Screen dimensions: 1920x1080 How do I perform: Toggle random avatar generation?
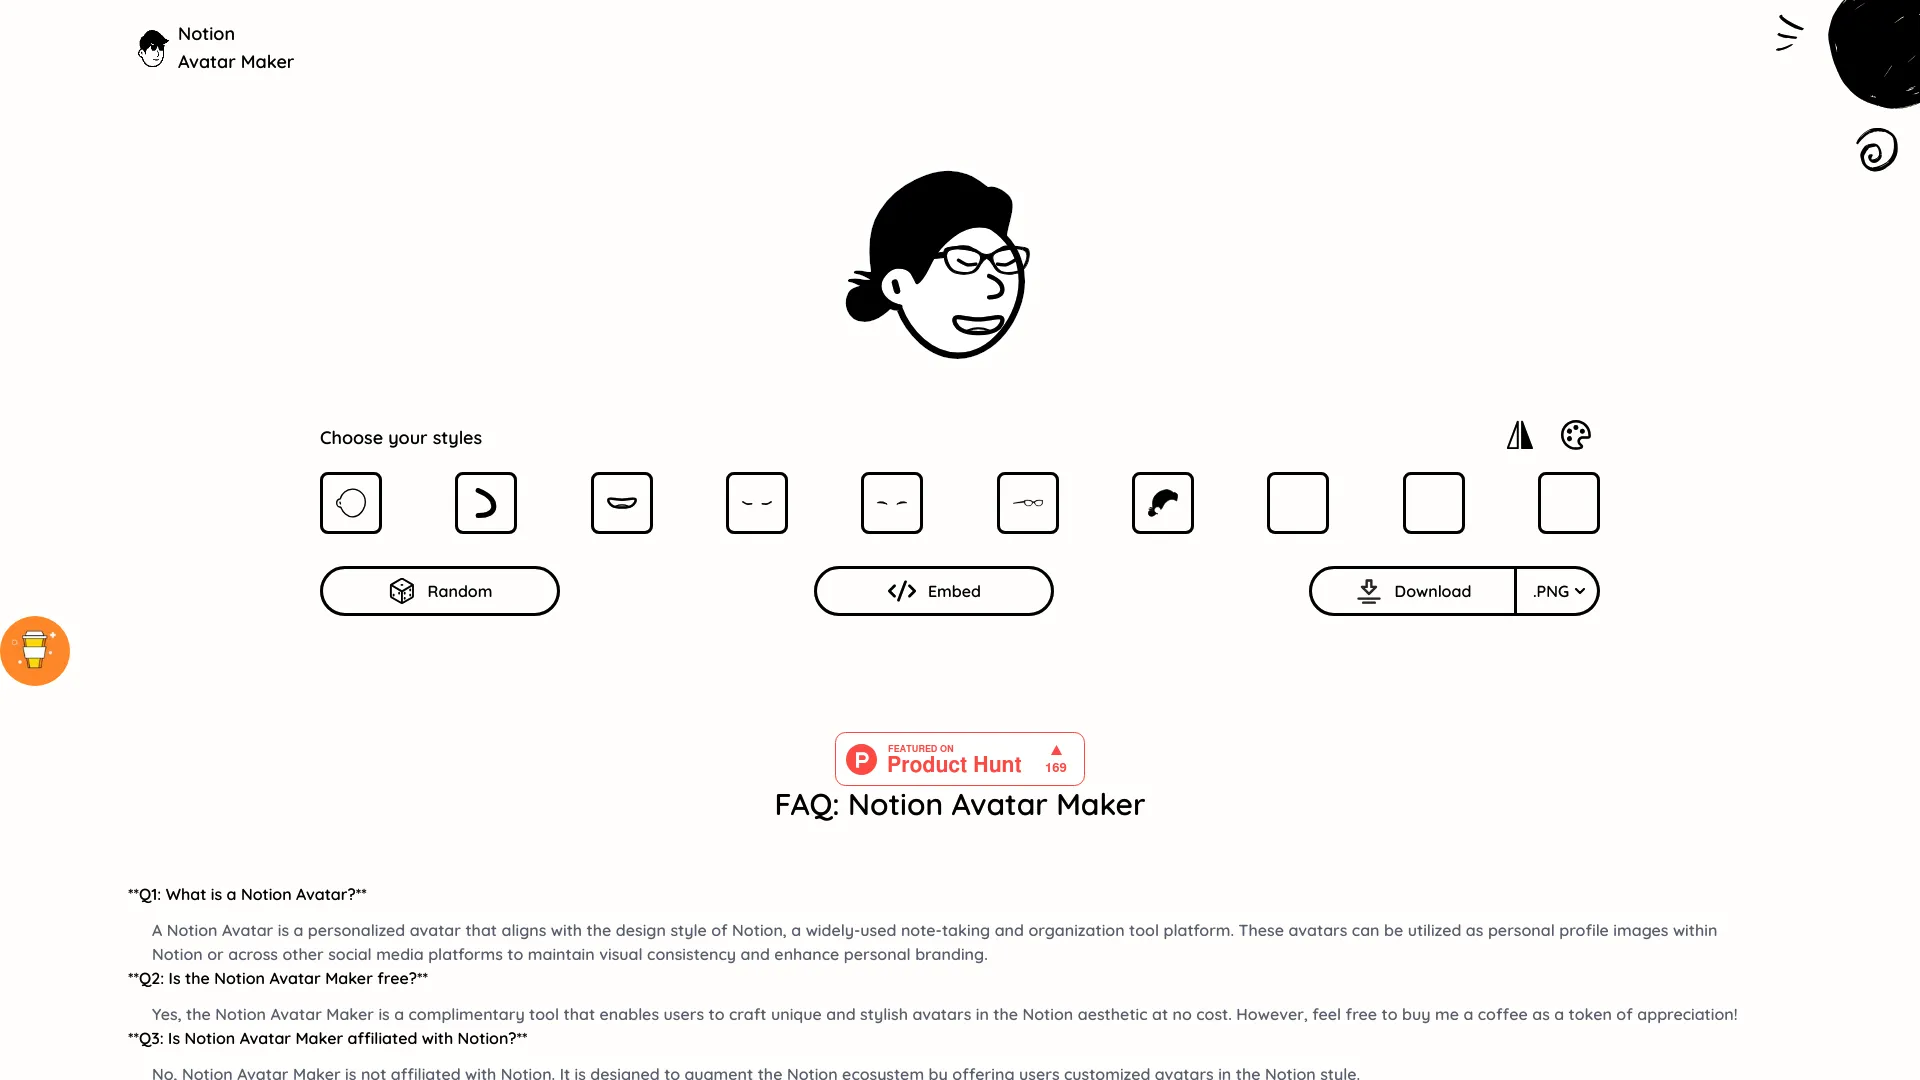click(439, 591)
